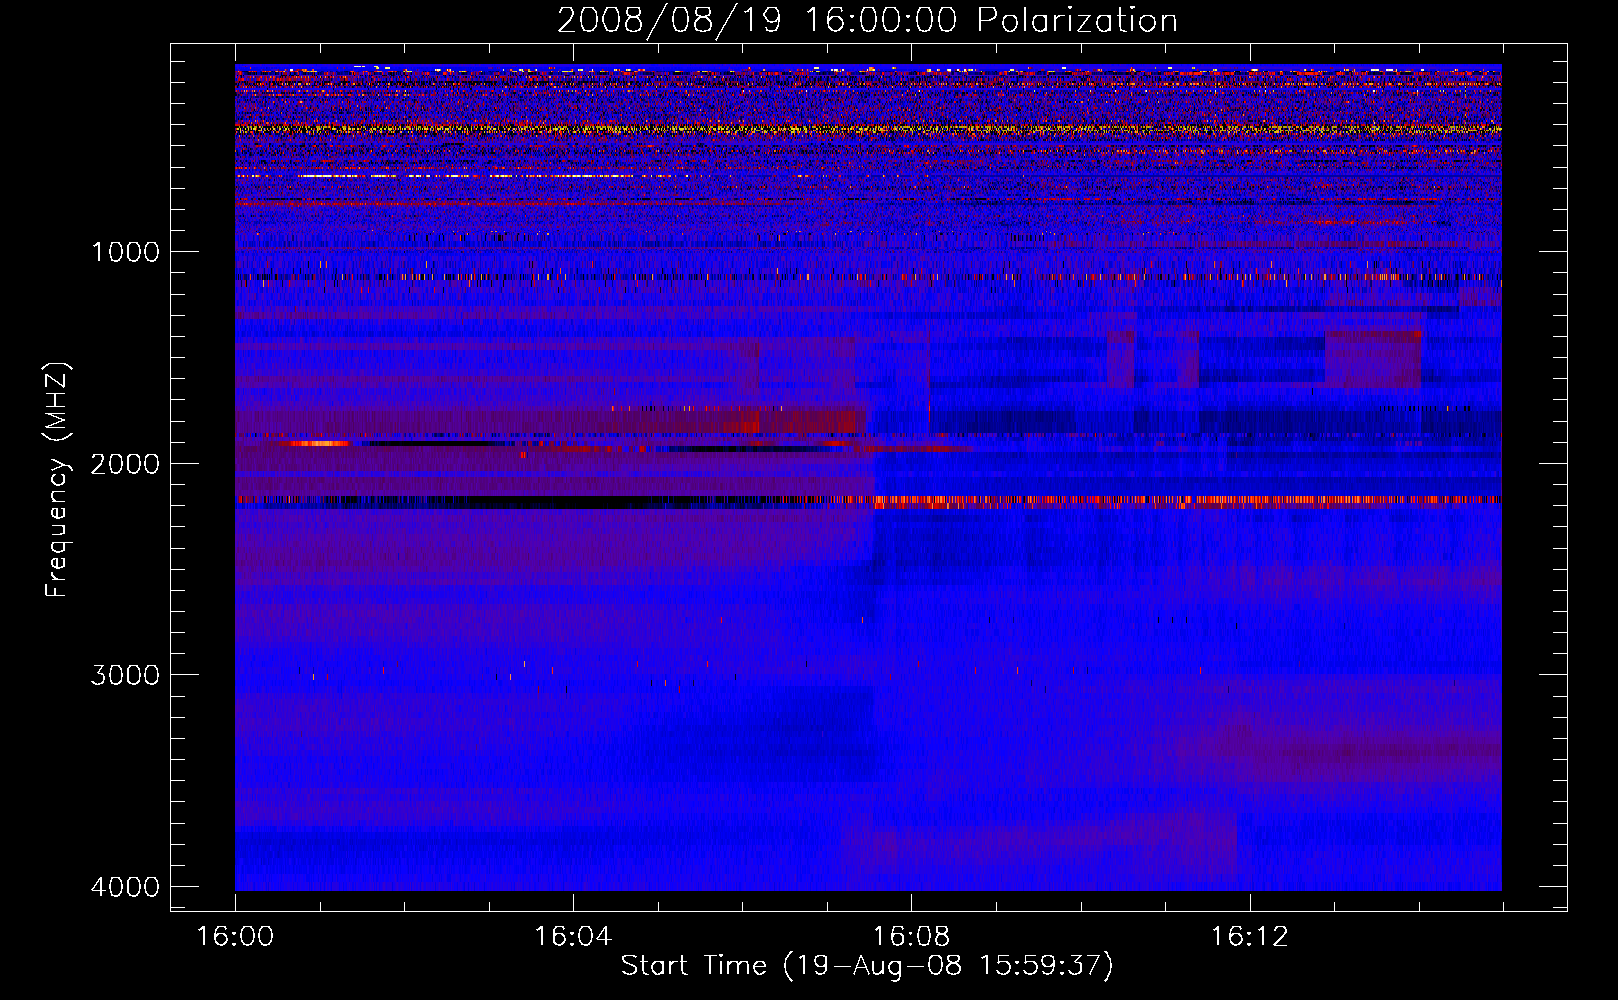The width and height of the screenshot is (1618, 1000).
Task: Click the 16:08 time tick label
Action: point(911,937)
